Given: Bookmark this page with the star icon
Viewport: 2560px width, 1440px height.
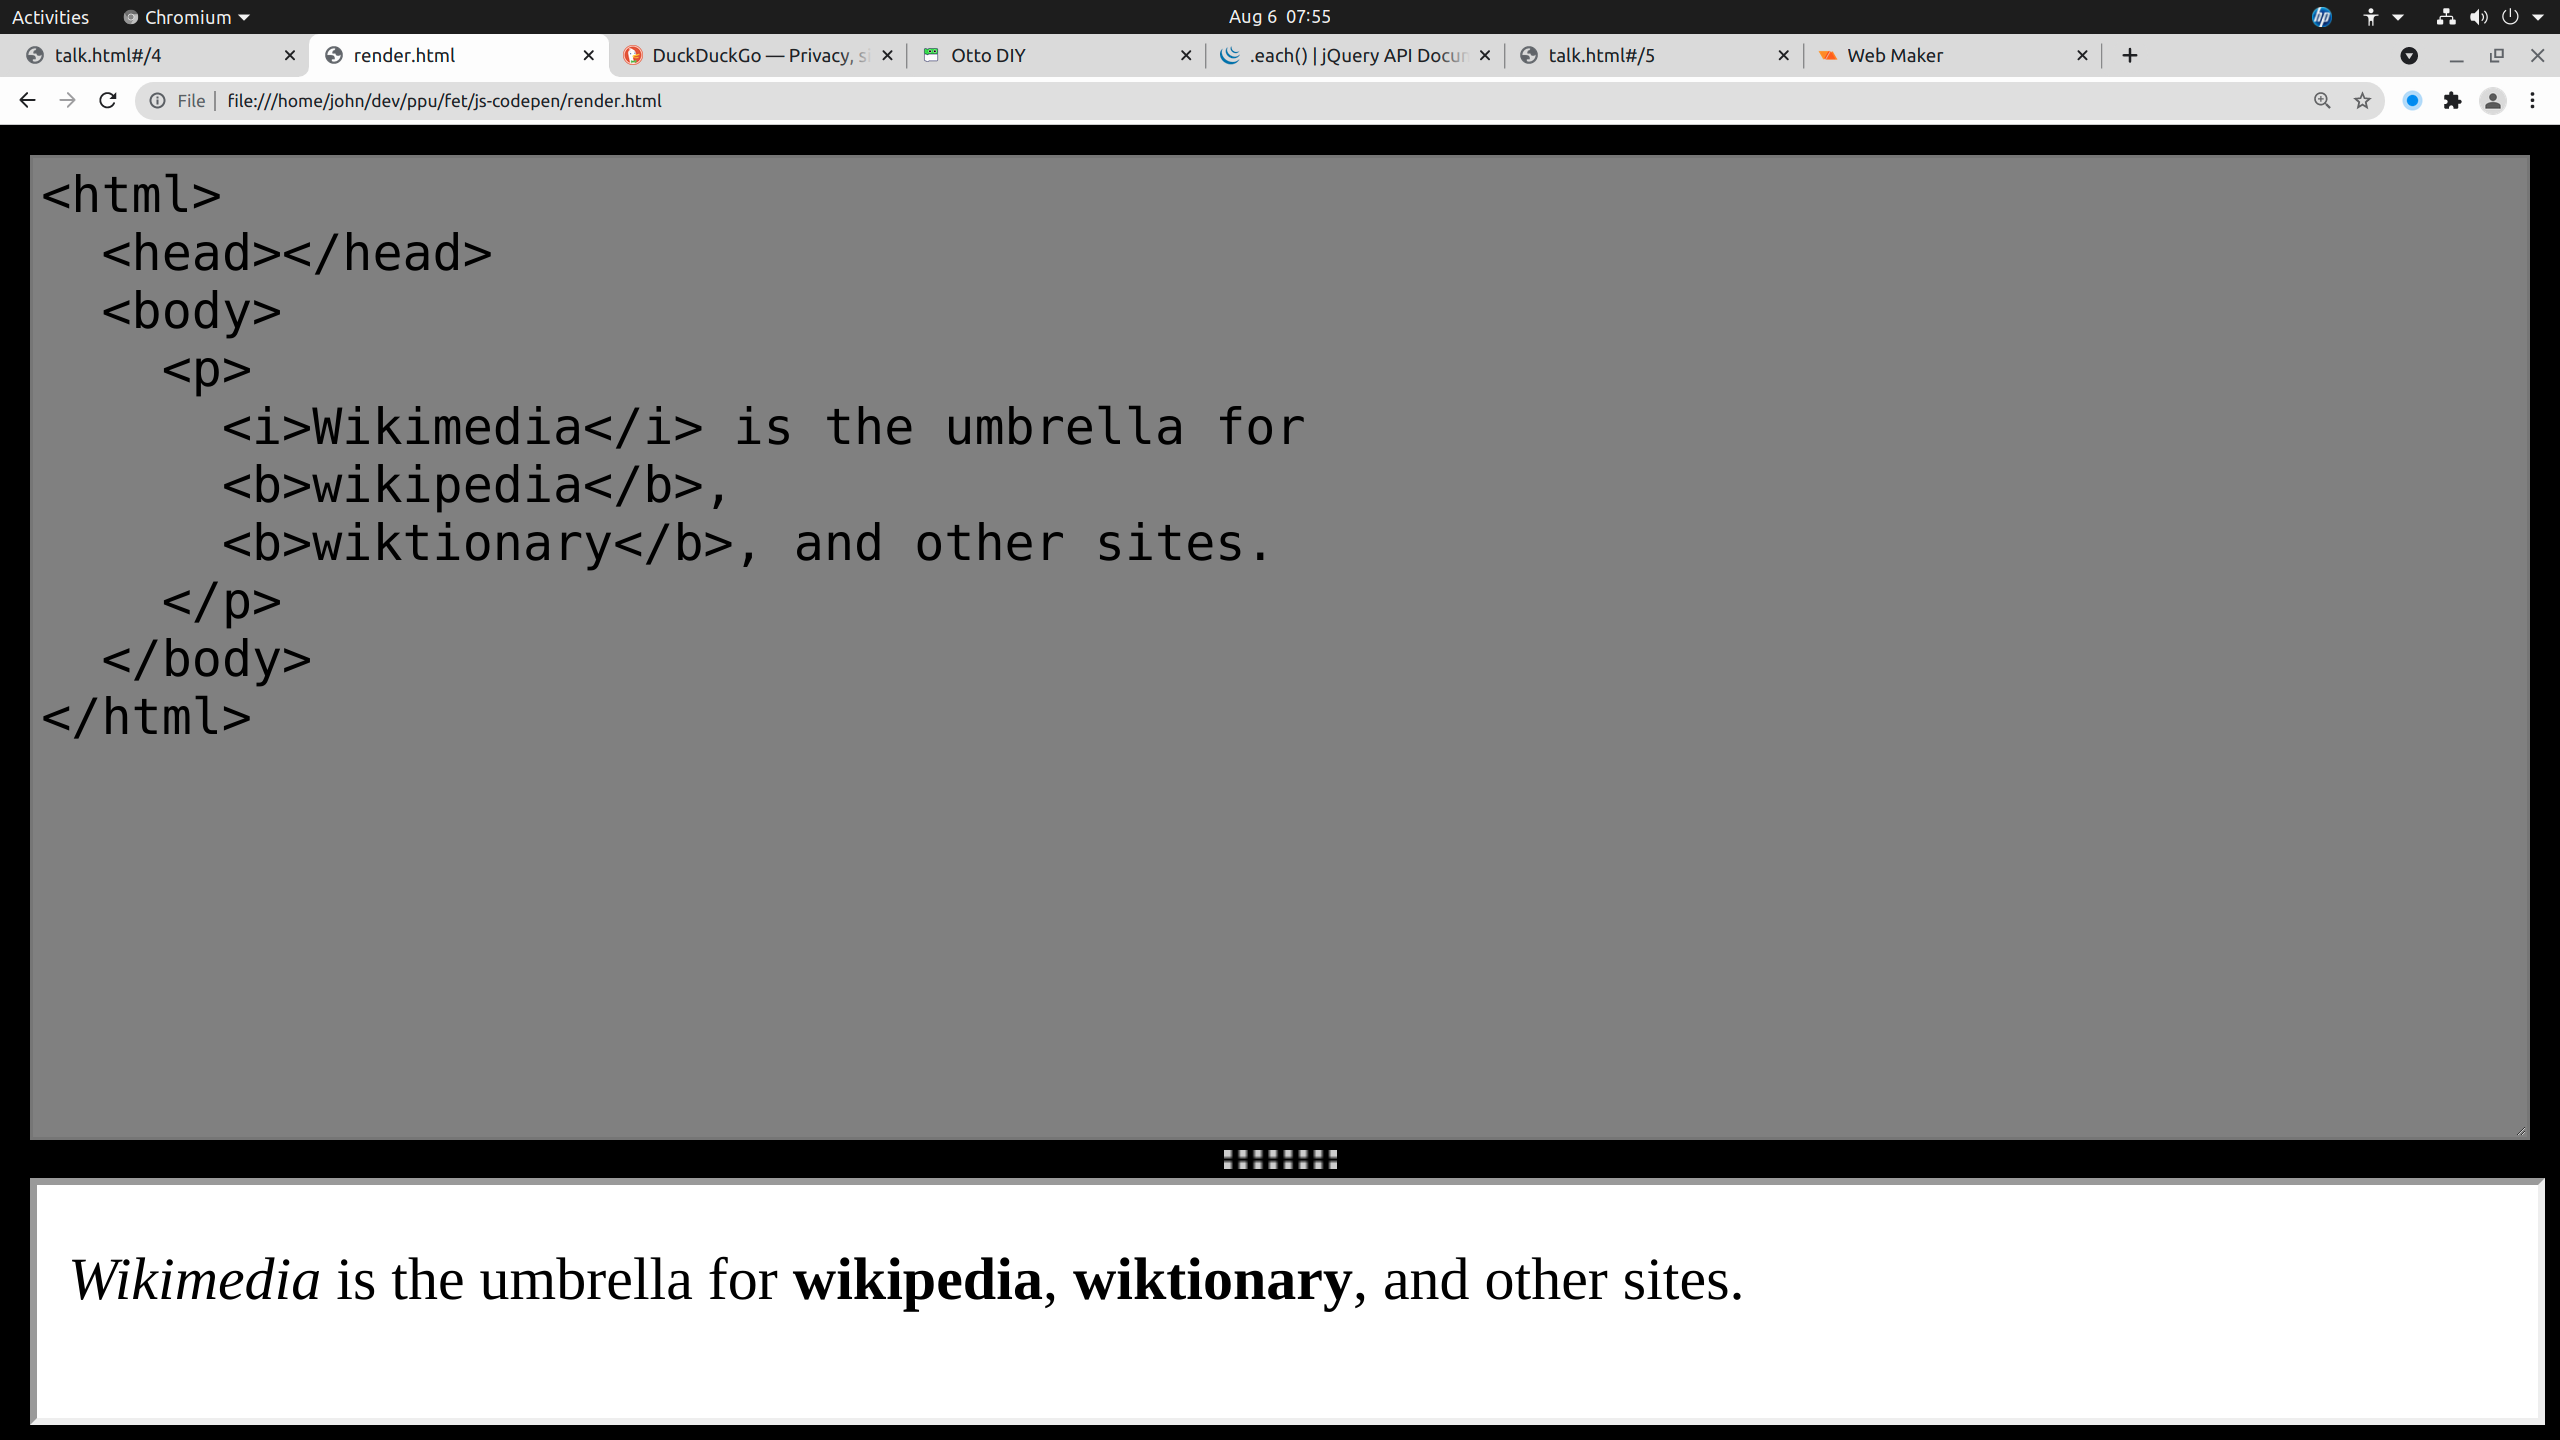Looking at the screenshot, I should pos(2362,100).
